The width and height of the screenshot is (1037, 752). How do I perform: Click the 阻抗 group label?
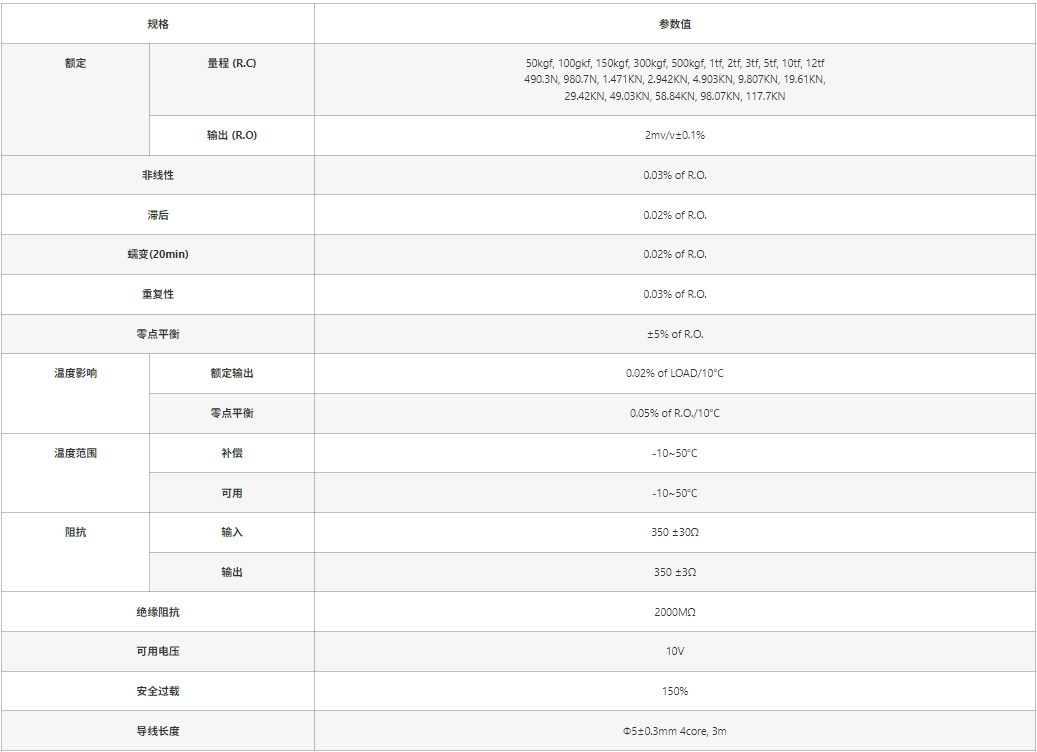click(x=76, y=532)
